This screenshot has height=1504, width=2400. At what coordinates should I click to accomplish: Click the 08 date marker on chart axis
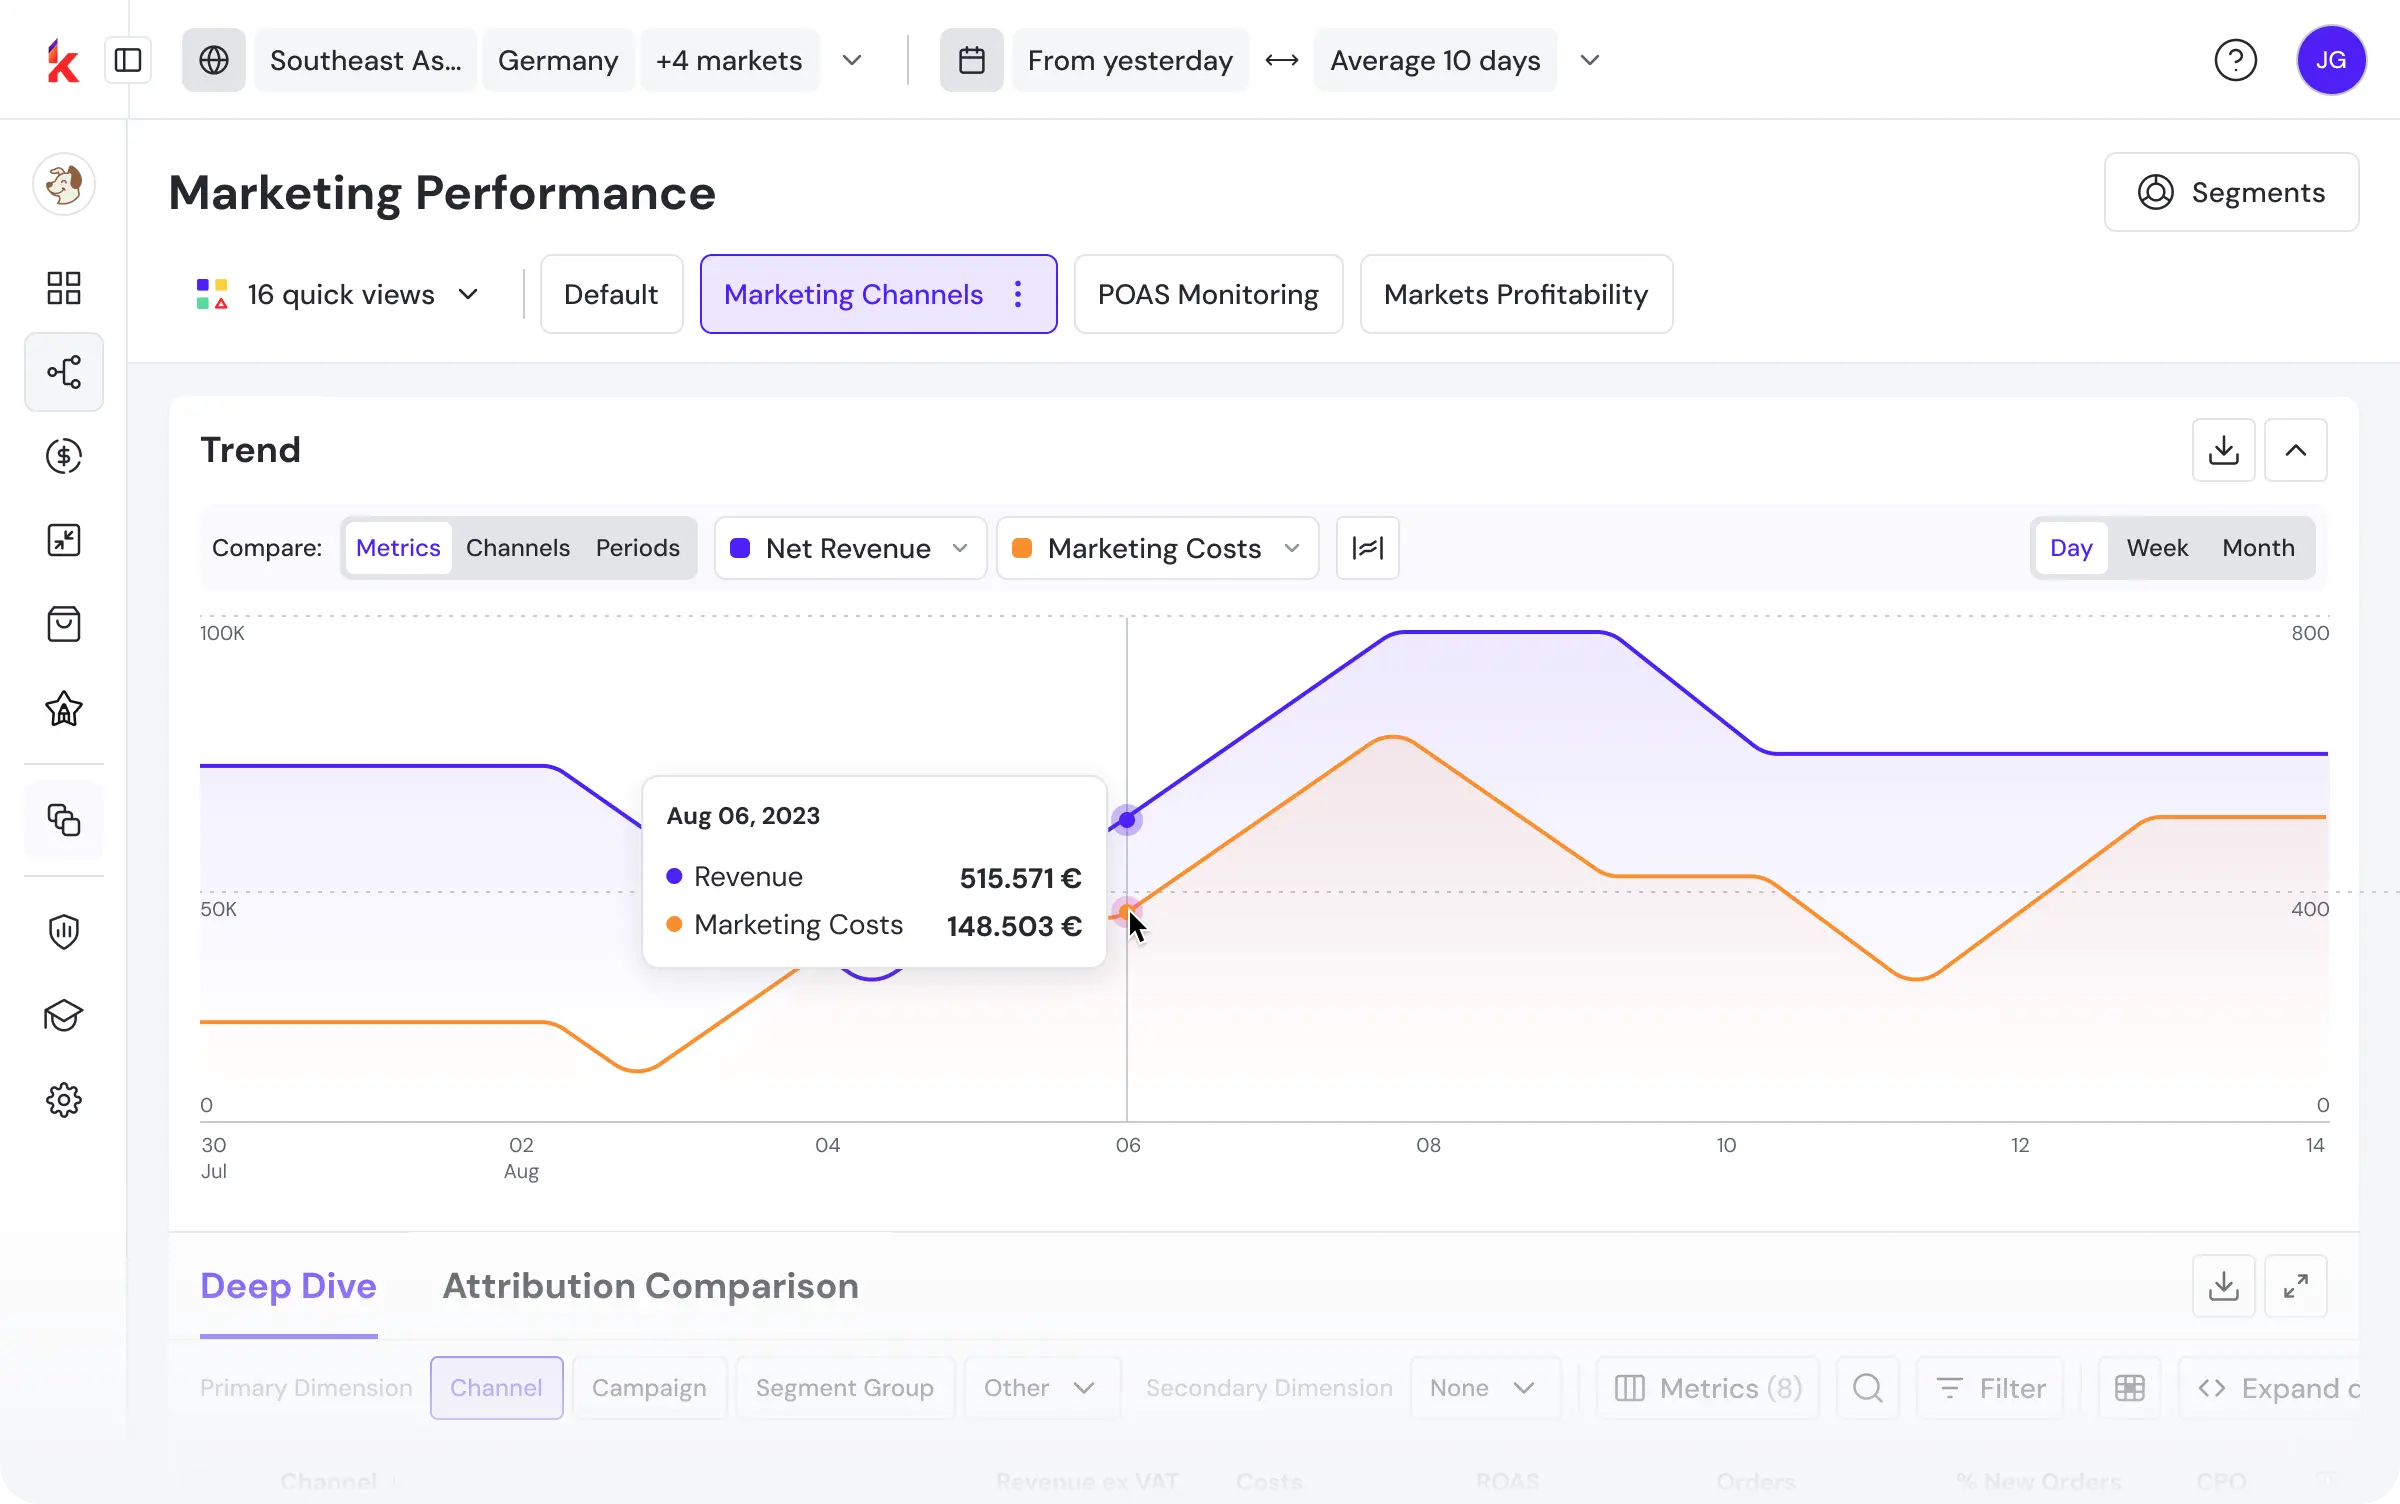pos(1428,1145)
